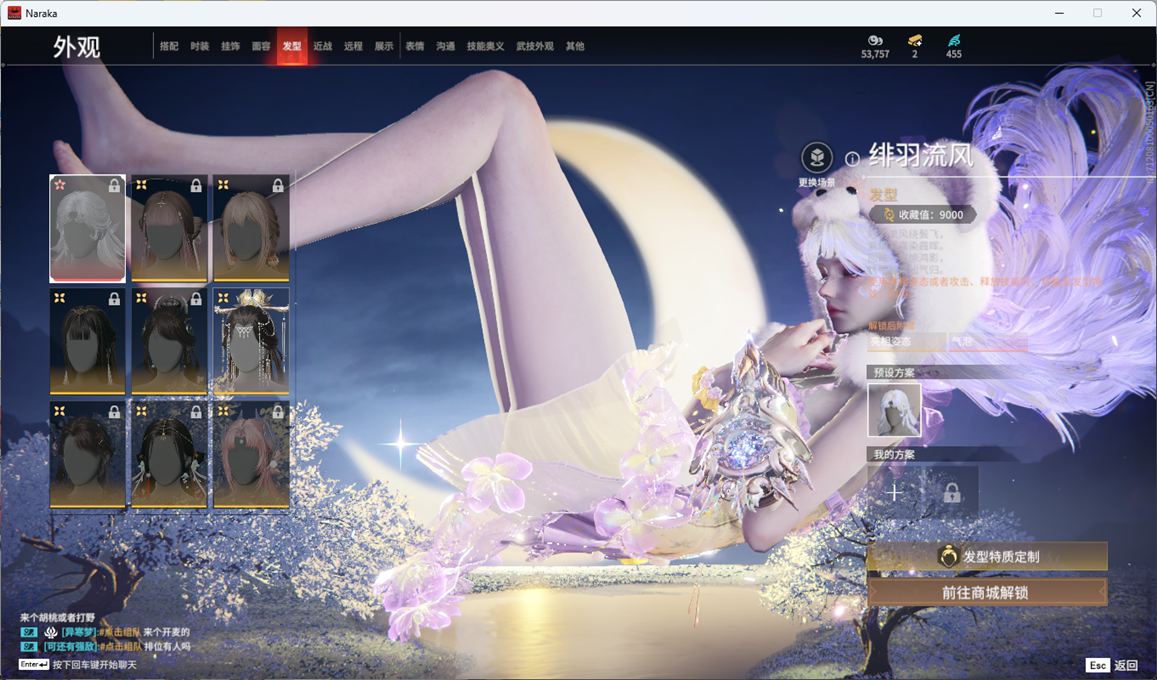This screenshot has height=680, width=1157.
Task: Click the 更换场景 scene change icon
Action: 817,158
